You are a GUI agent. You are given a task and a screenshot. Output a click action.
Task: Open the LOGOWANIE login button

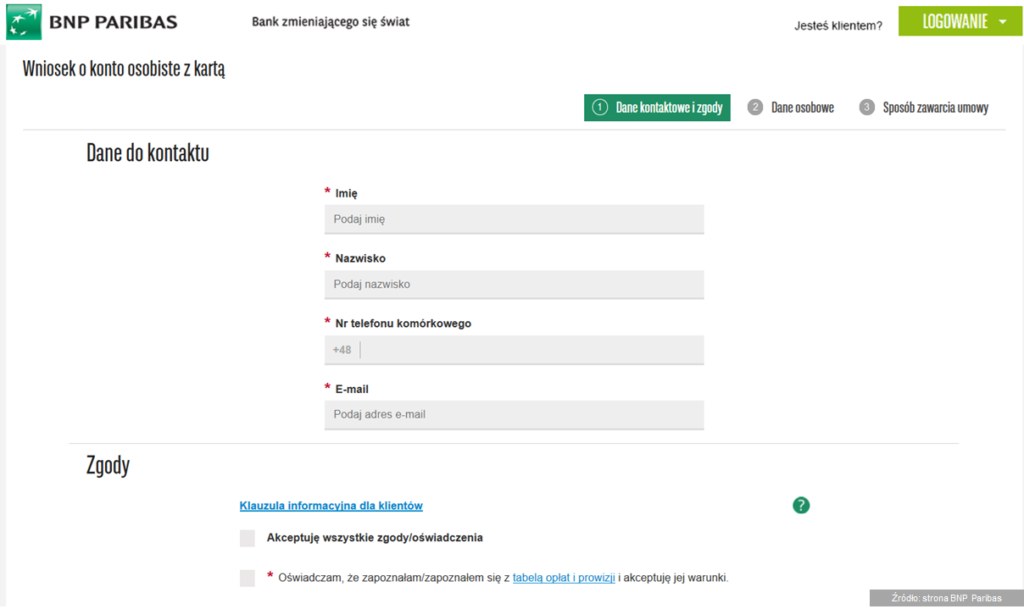click(954, 22)
